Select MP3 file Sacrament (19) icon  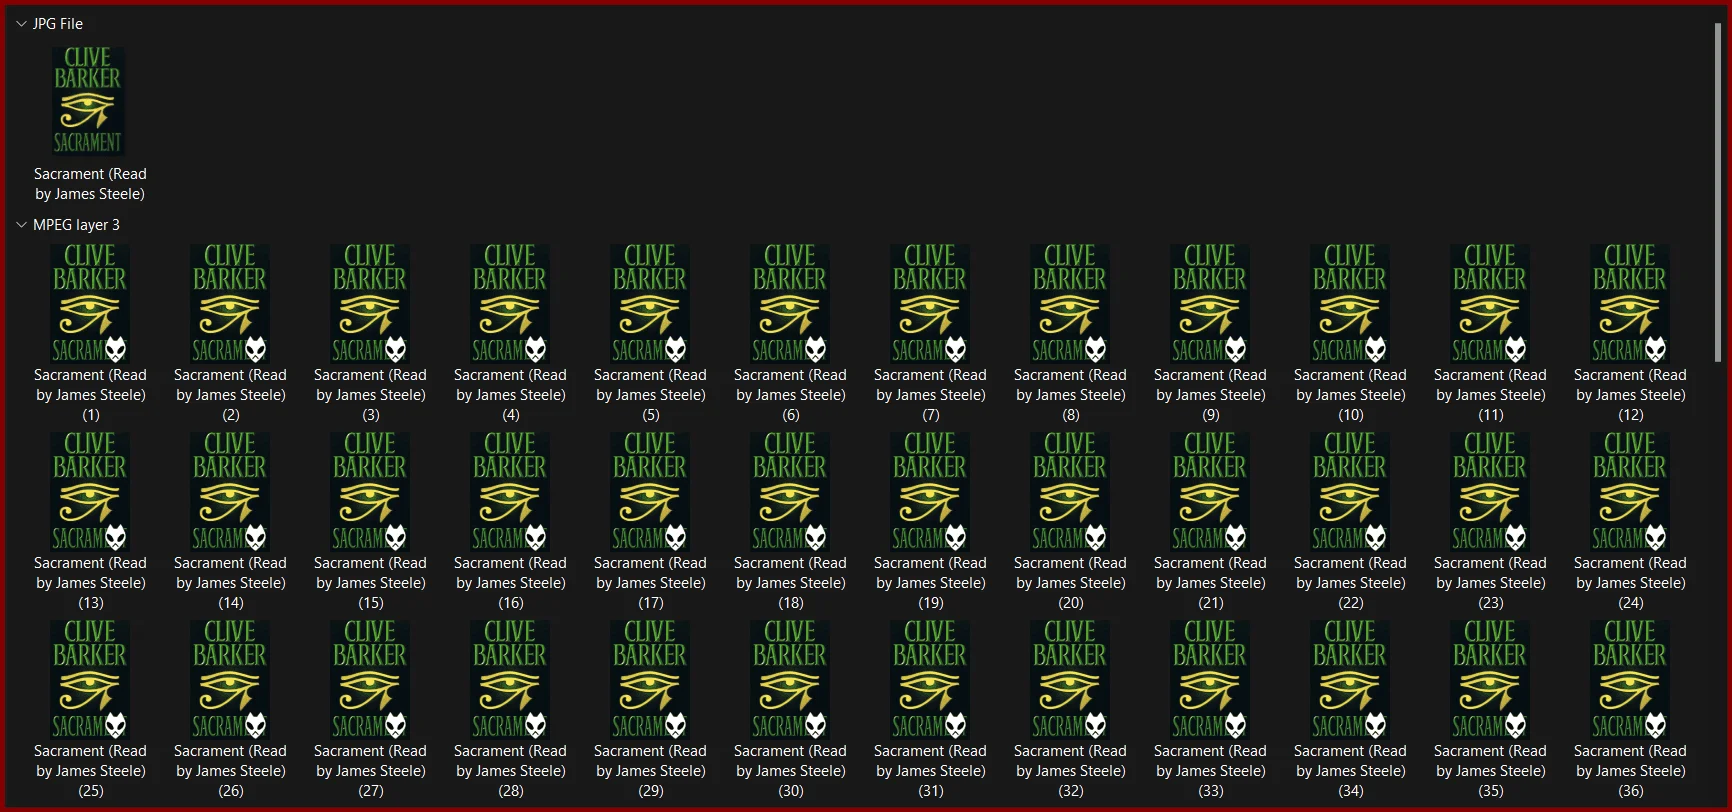(930, 491)
